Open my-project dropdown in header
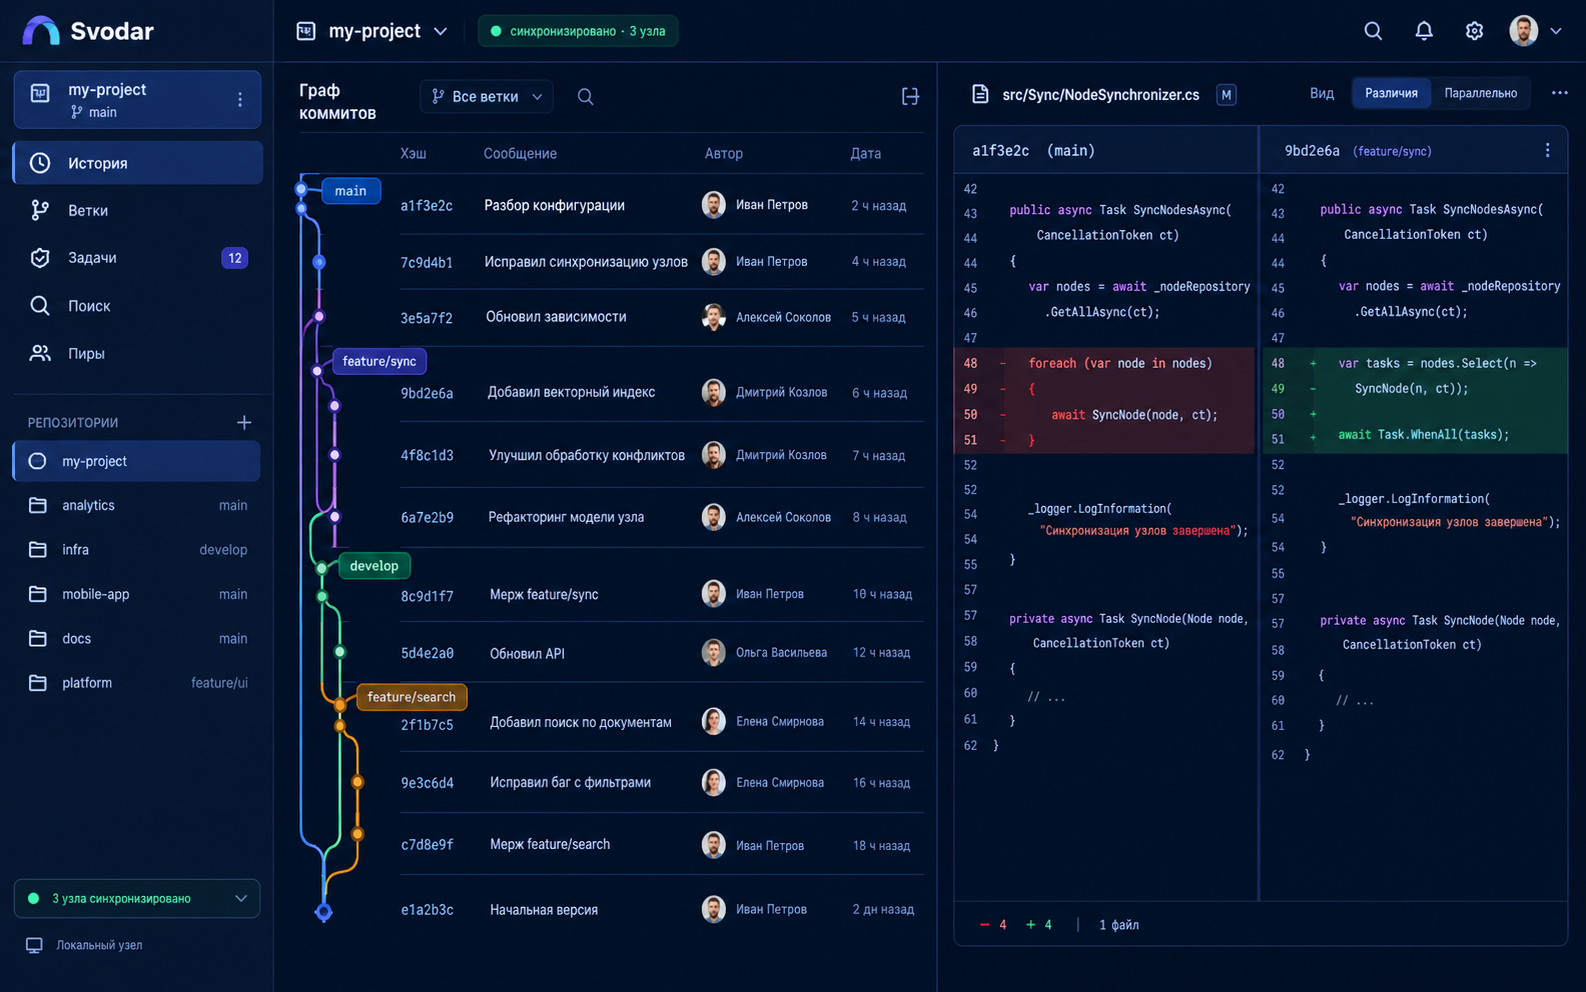Image resolution: width=1586 pixels, height=992 pixels. [372, 31]
